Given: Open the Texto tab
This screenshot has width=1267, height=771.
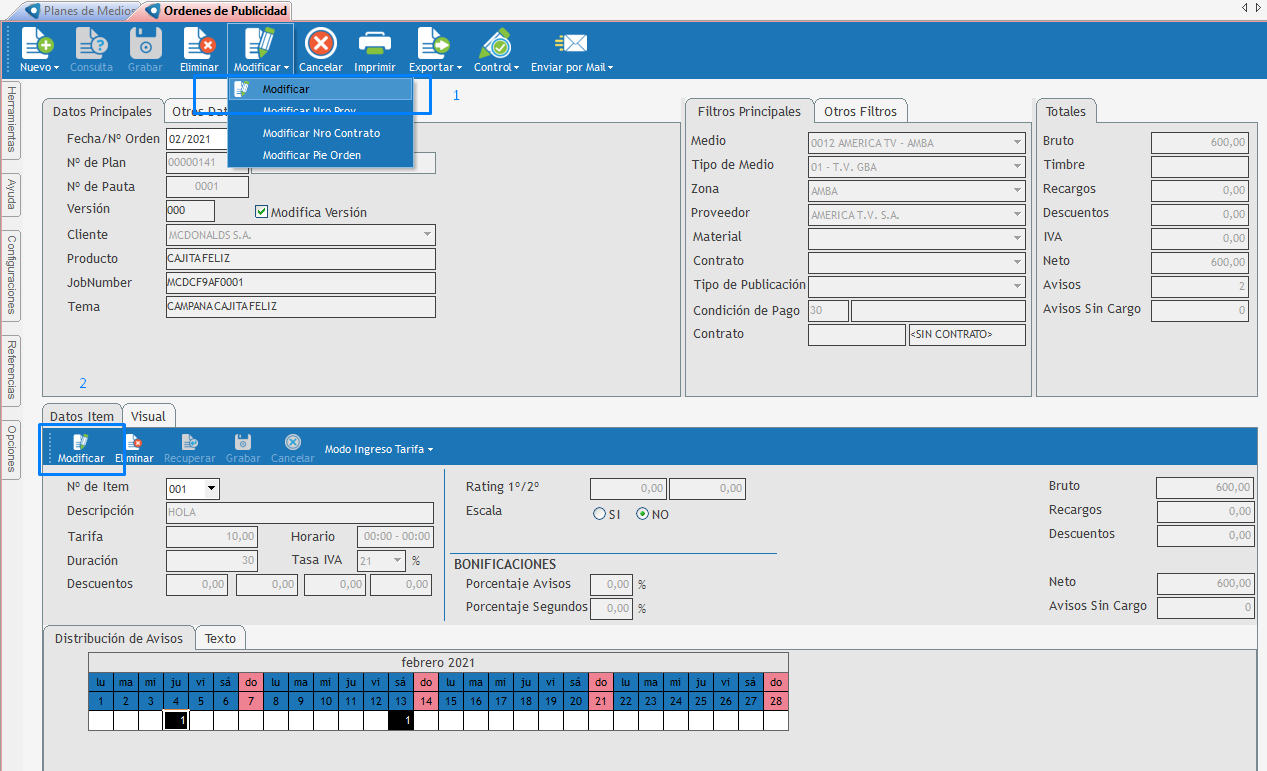Looking at the screenshot, I should coord(220,638).
